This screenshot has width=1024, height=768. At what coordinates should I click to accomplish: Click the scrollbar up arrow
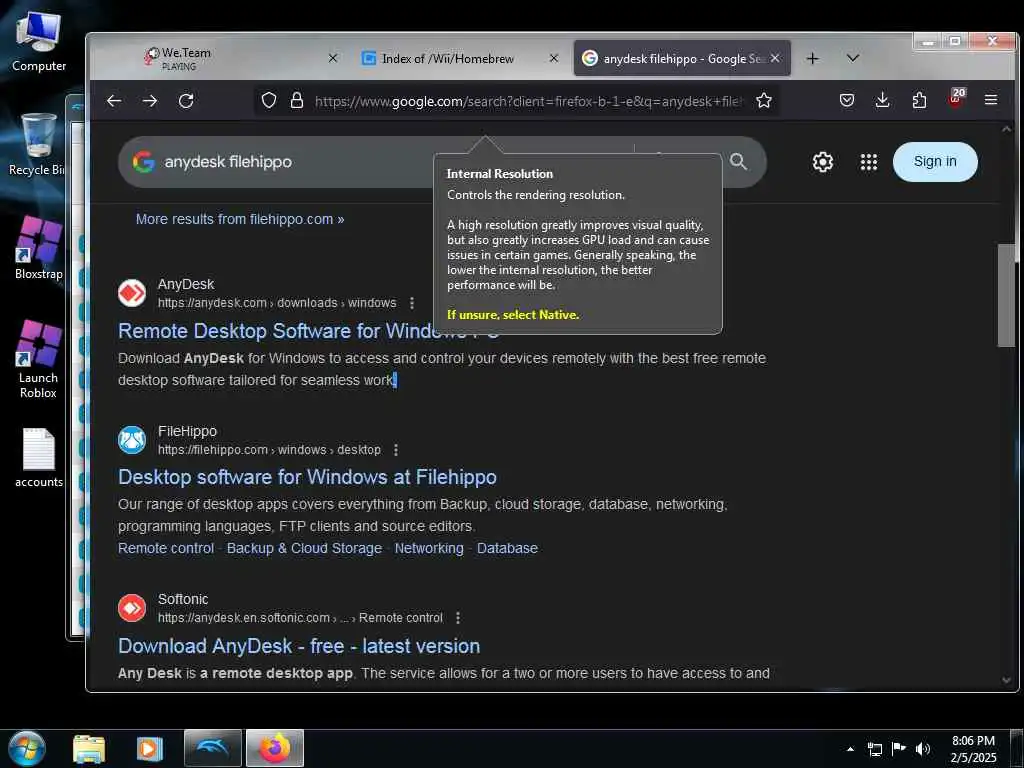[1006, 130]
